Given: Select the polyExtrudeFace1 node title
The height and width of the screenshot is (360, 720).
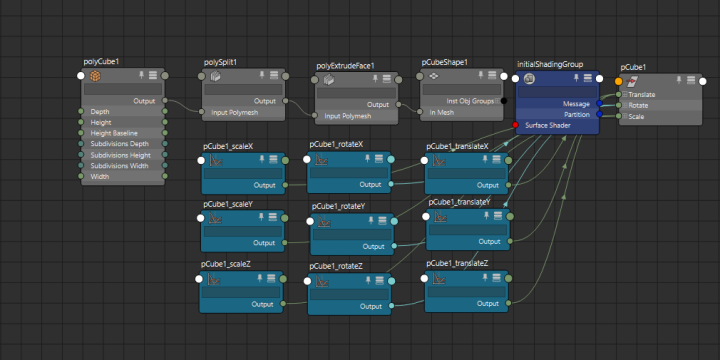Looking at the screenshot, I should click(345, 66).
